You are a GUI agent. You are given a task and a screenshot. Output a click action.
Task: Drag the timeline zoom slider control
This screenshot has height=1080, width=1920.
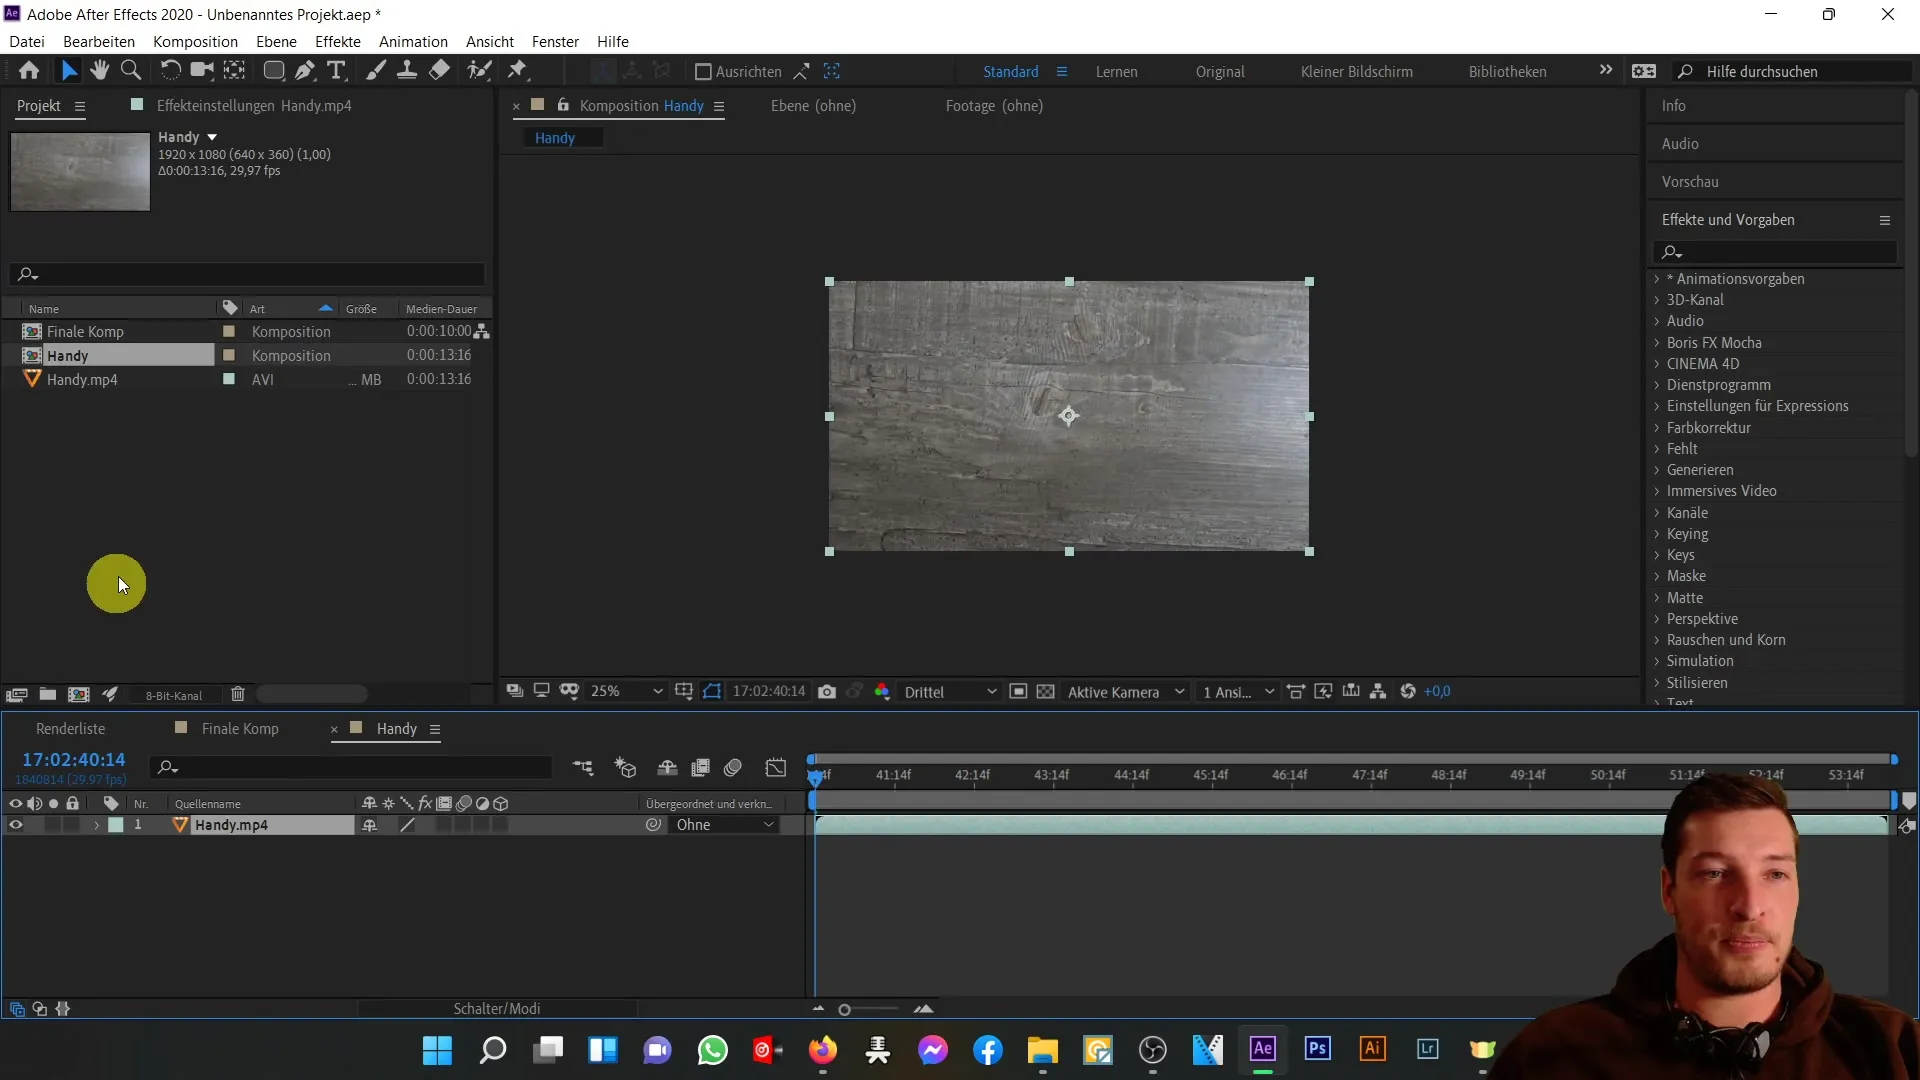[844, 1007]
